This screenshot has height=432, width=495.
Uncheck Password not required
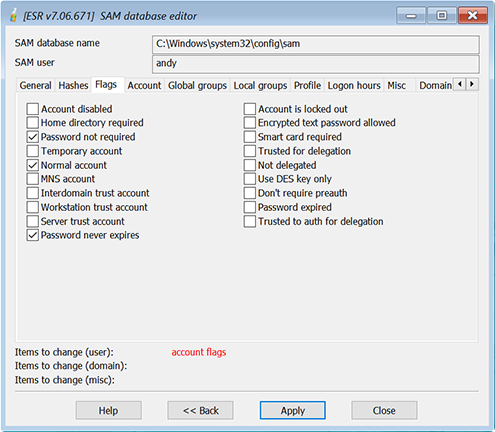(33, 137)
